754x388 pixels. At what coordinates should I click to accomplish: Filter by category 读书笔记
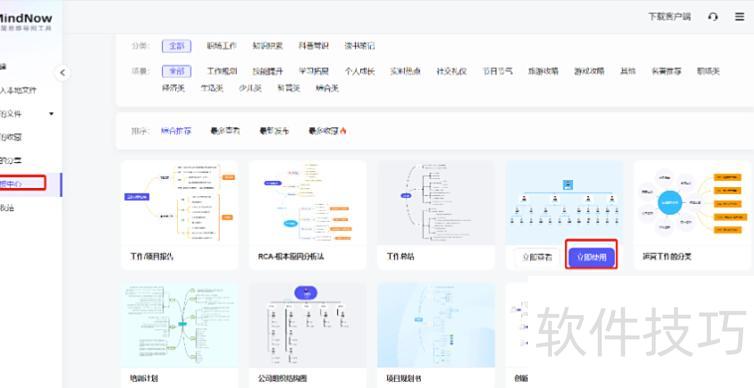pyautogui.click(x=359, y=46)
